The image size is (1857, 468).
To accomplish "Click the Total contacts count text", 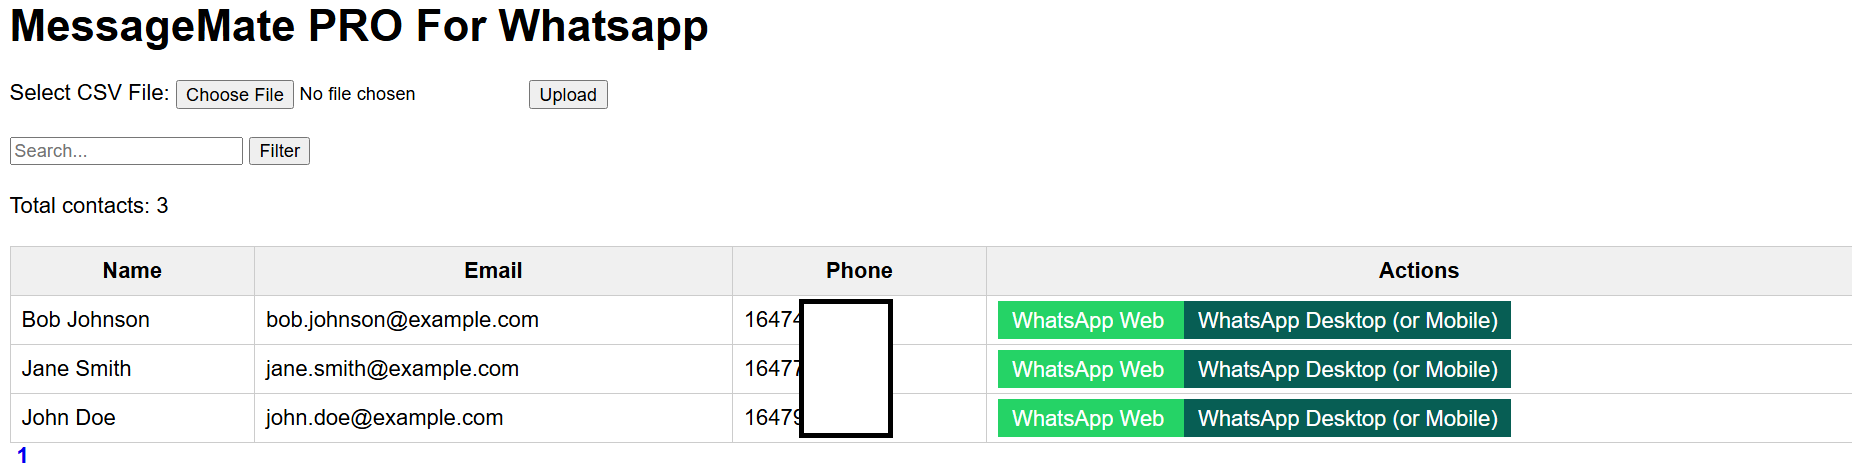I will coord(89,206).
